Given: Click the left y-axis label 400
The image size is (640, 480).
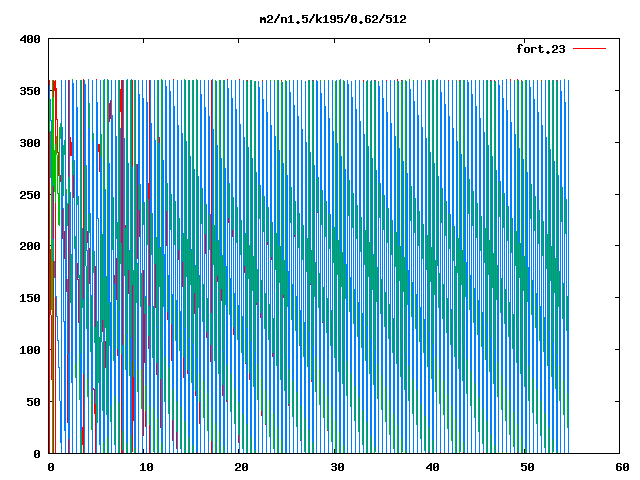Looking at the screenshot, I should point(30,39).
